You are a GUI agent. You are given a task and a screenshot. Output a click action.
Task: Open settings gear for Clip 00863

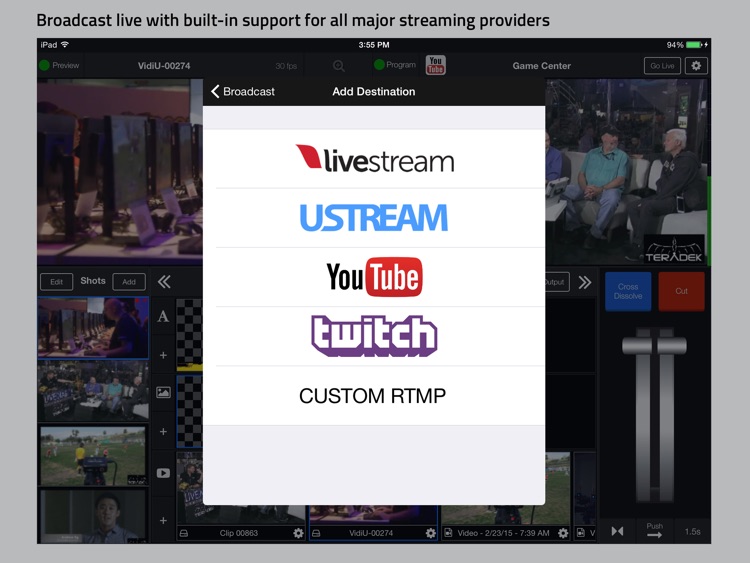(298, 533)
